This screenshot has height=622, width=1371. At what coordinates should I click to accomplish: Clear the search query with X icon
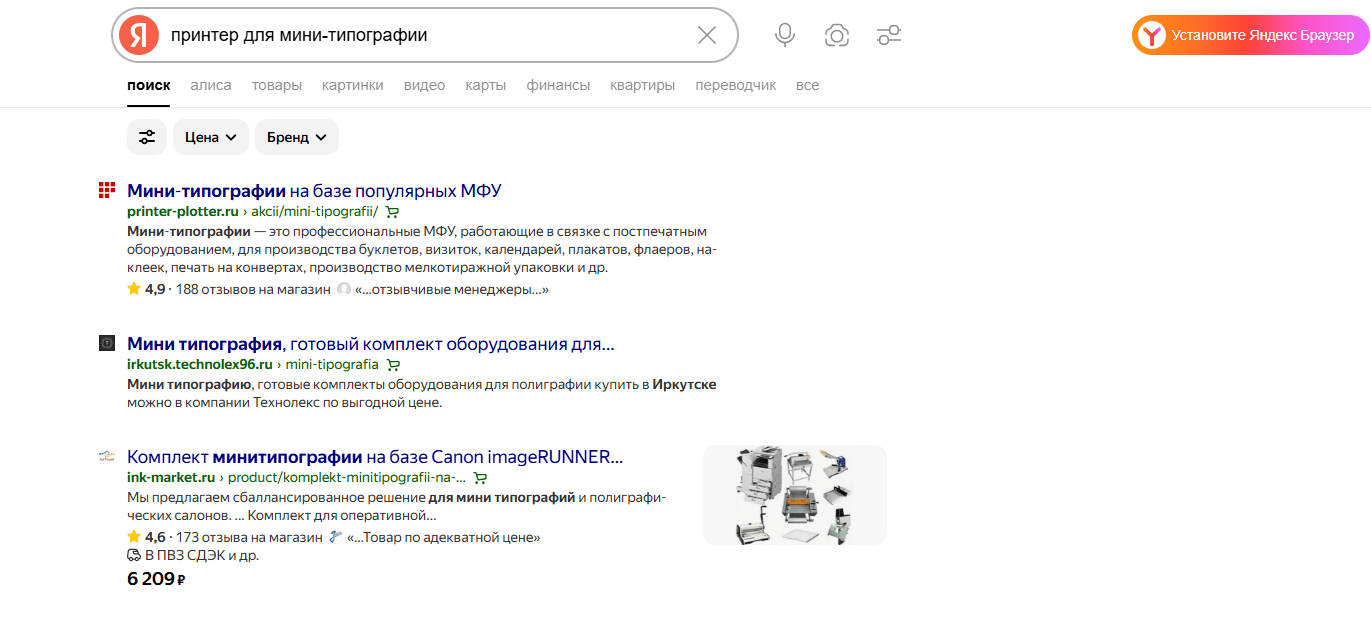click(x=707, y=35)
